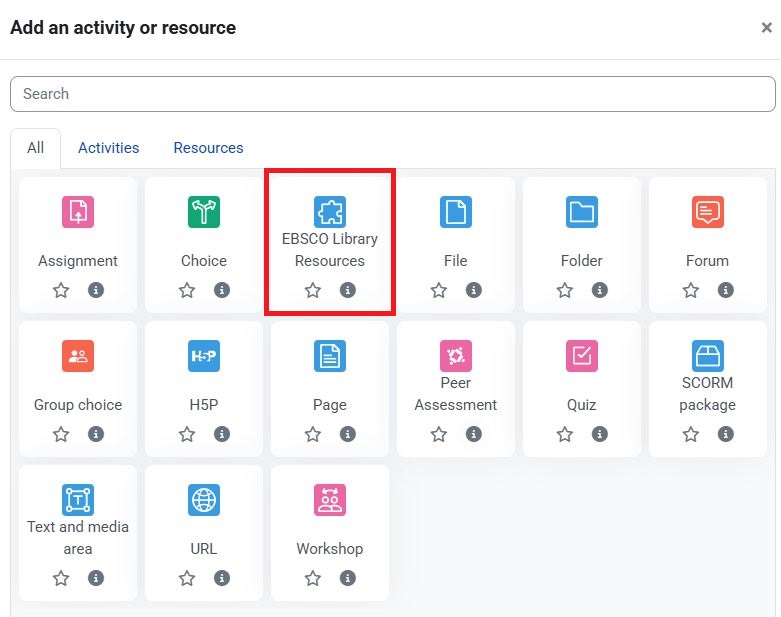Switch to the Activities tab

[x=108, y=148]
